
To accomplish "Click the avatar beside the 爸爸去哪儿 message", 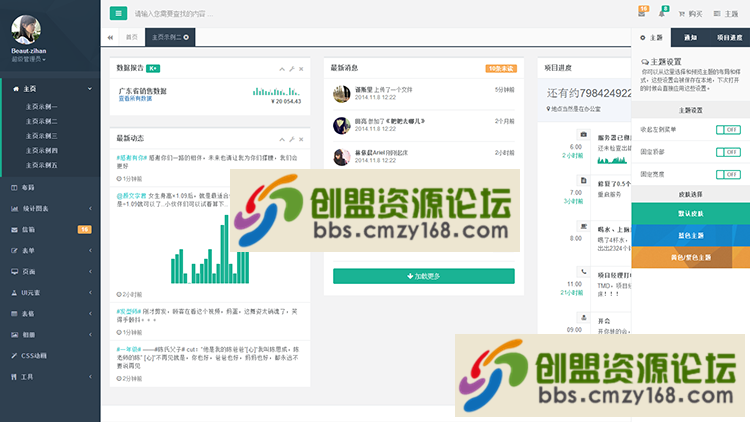I will tap(342, 125).
